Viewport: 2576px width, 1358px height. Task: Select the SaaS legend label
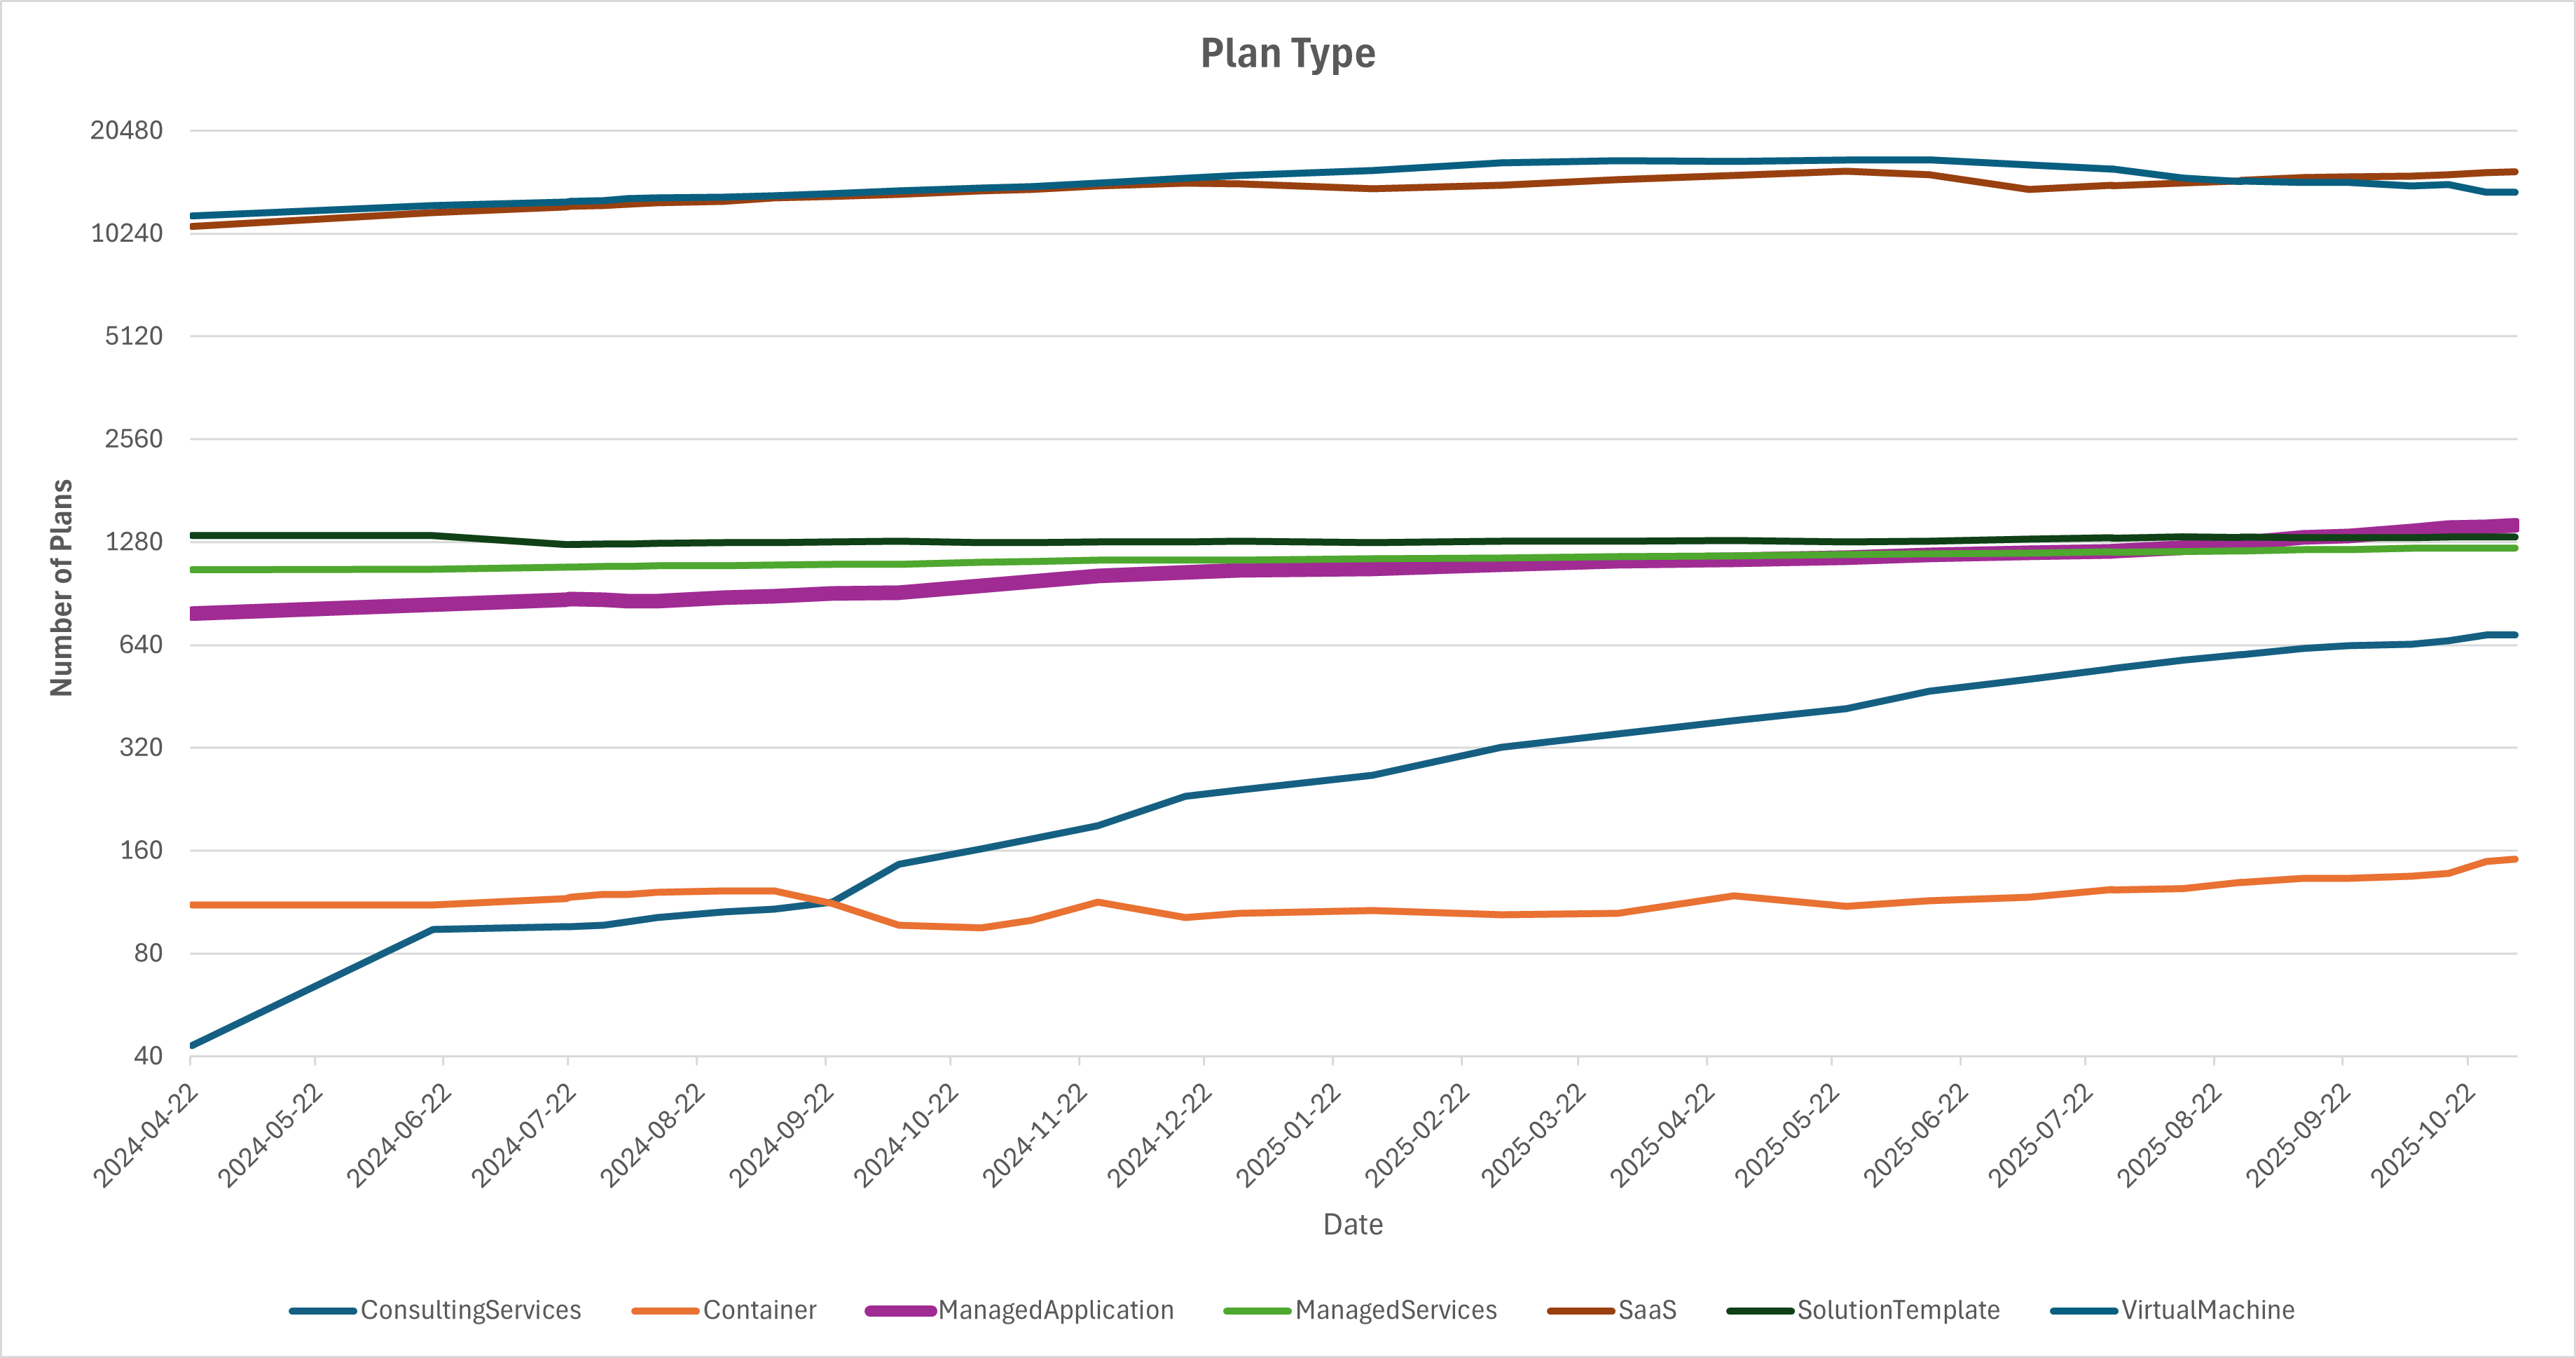(1647, 1310)
